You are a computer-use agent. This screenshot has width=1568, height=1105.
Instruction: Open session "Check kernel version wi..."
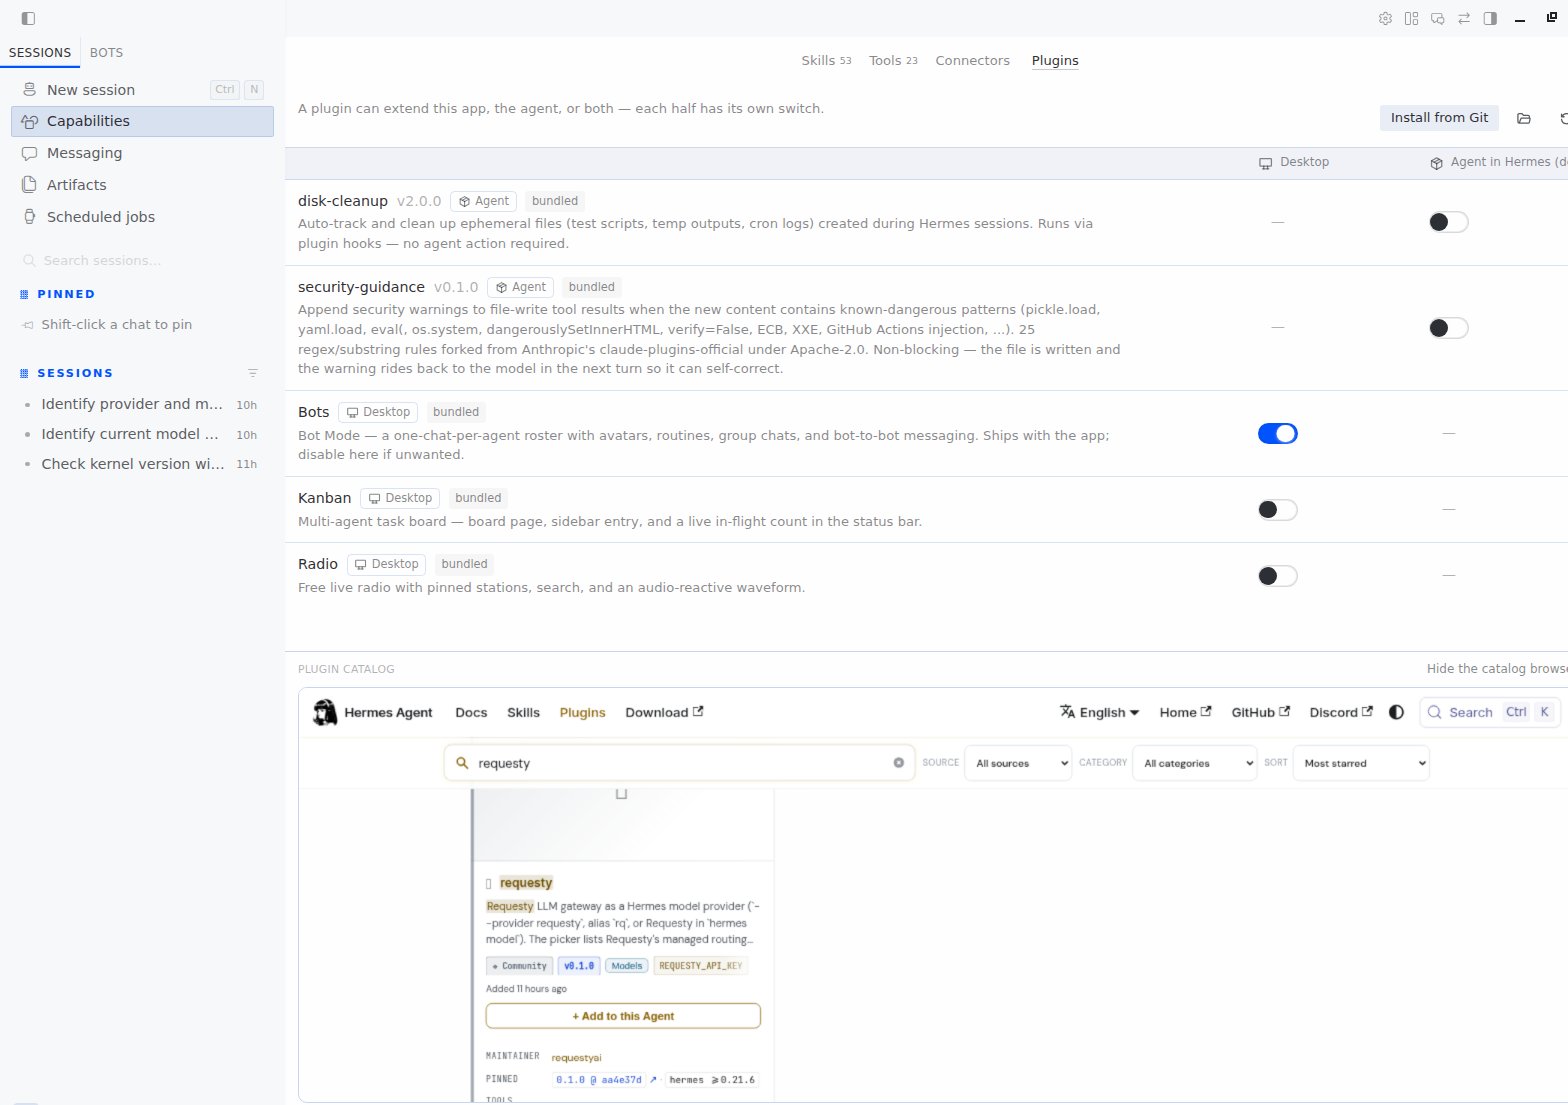tap(142, 464)
